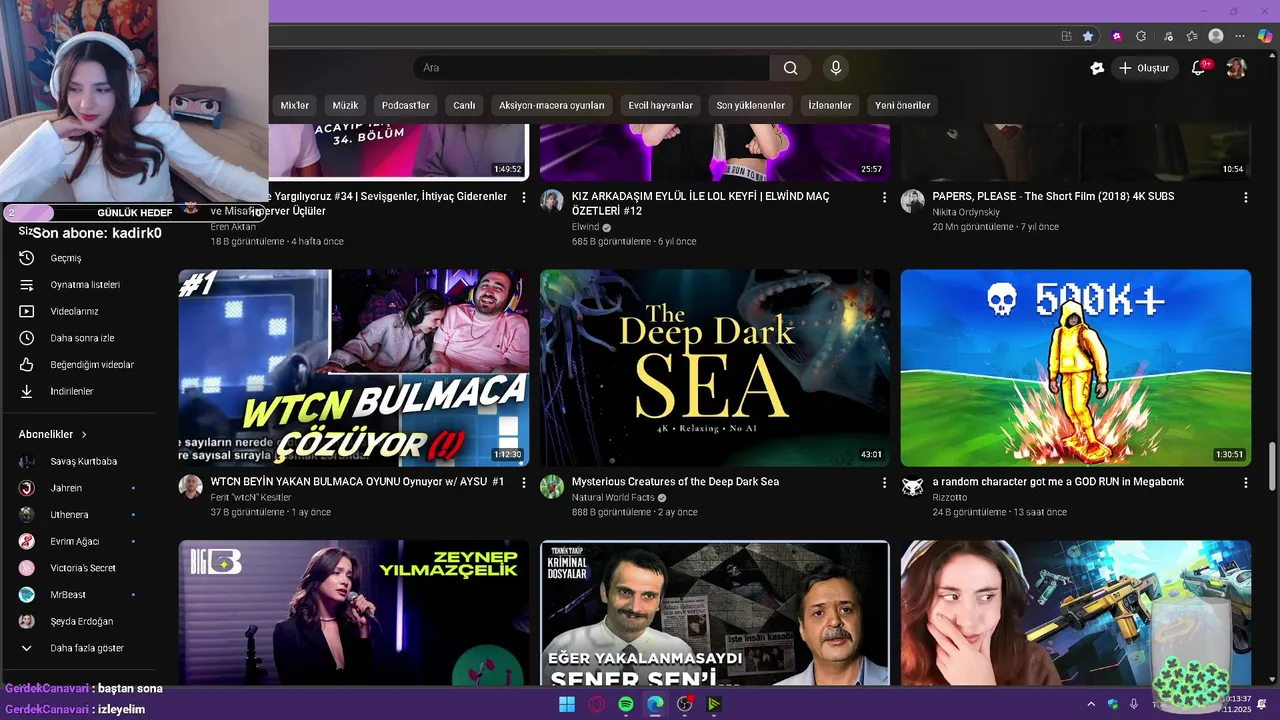1280x720 pixels.
Task: Expand the Abonelikler section arrow
Action: 84,435
